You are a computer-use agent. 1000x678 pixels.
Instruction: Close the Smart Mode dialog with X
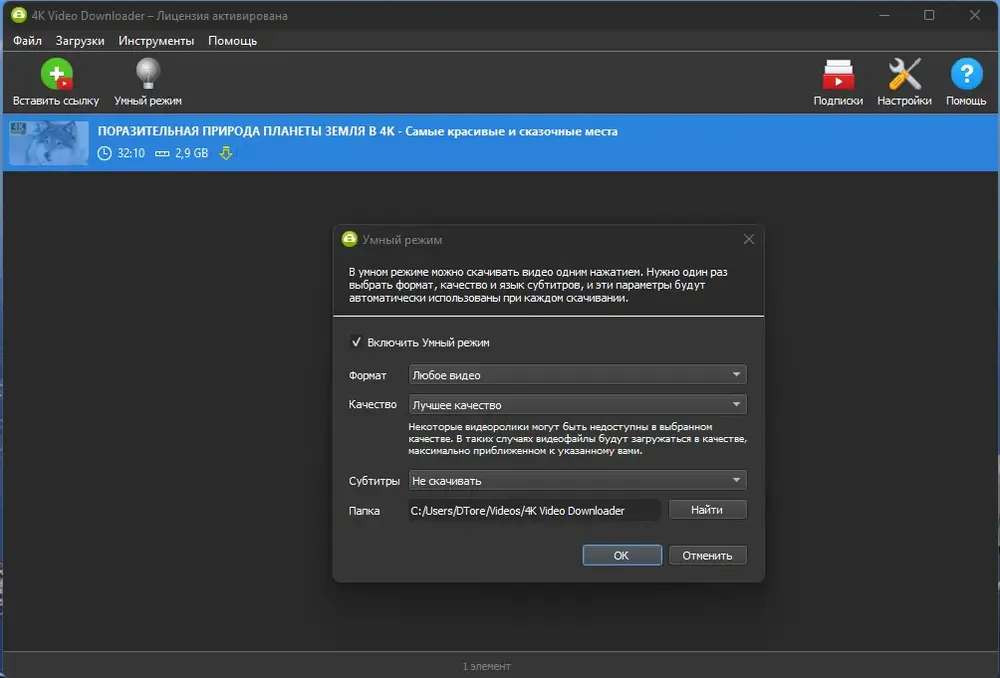click(x=749, y=239)
